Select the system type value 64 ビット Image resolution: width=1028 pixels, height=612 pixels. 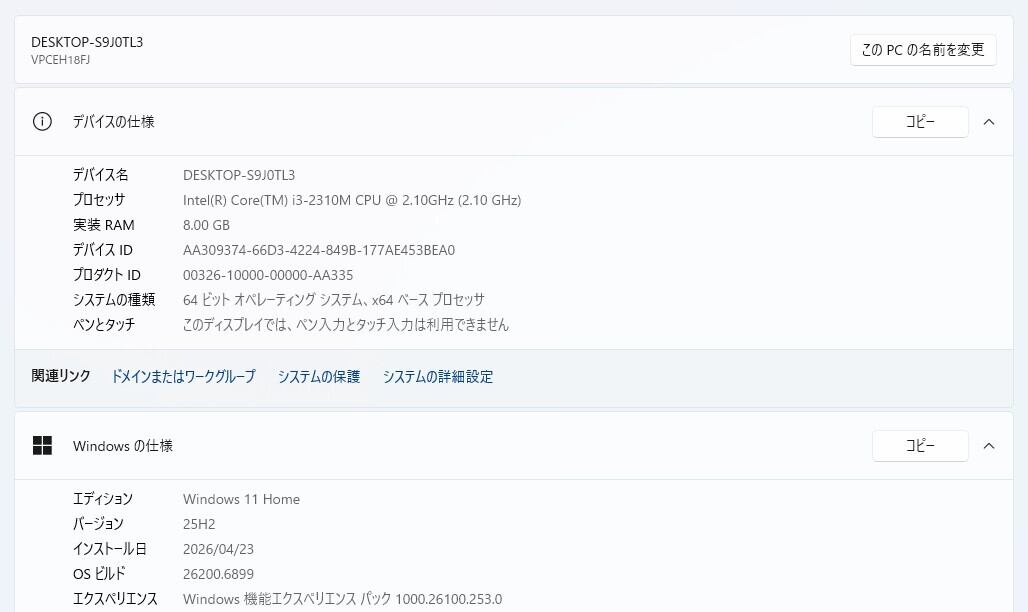click(334, 300)
